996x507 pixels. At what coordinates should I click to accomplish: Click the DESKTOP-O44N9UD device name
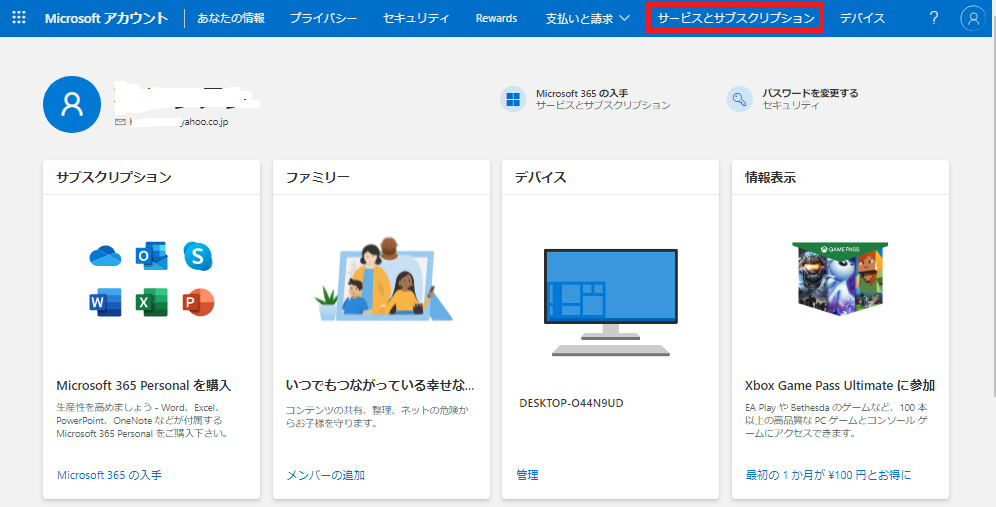coord(571,403)
